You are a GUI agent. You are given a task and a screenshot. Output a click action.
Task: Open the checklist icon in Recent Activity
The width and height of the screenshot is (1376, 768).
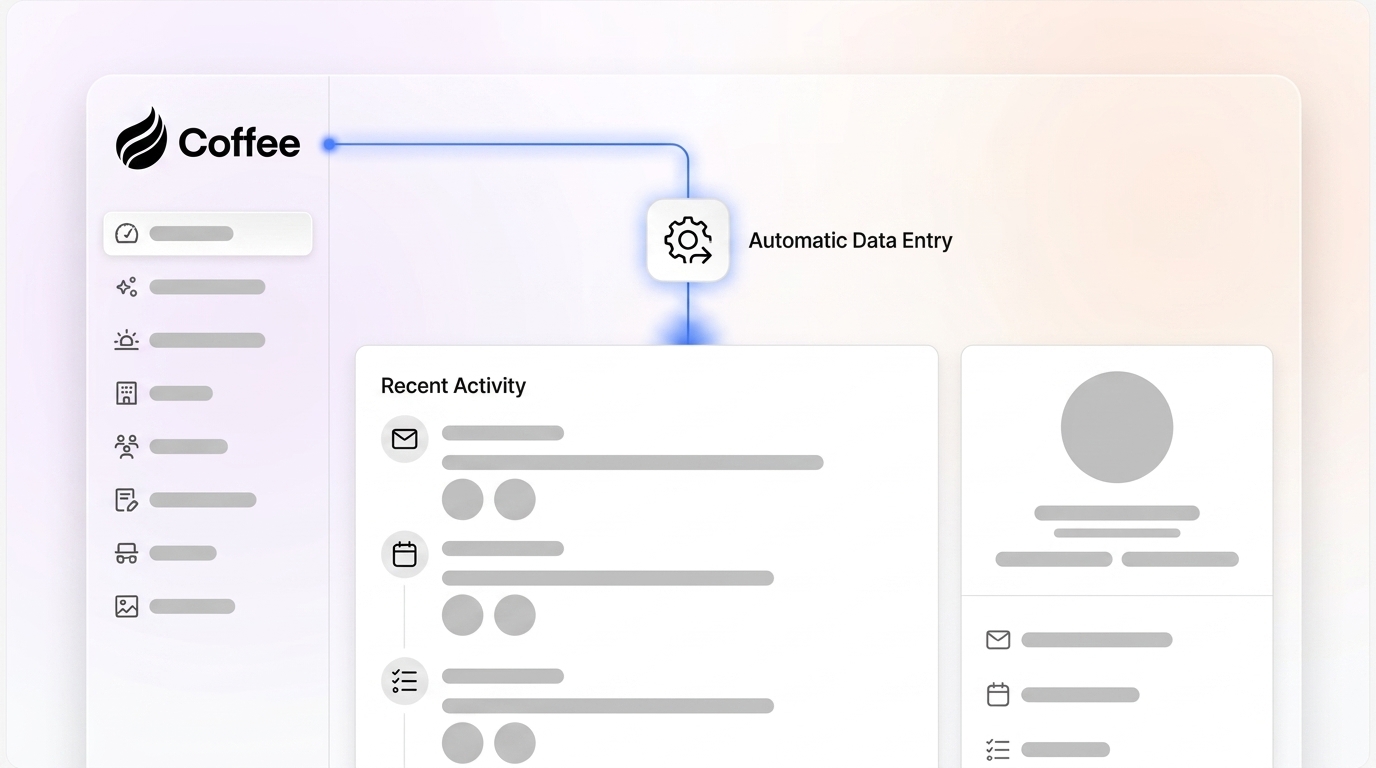point(404,680)
